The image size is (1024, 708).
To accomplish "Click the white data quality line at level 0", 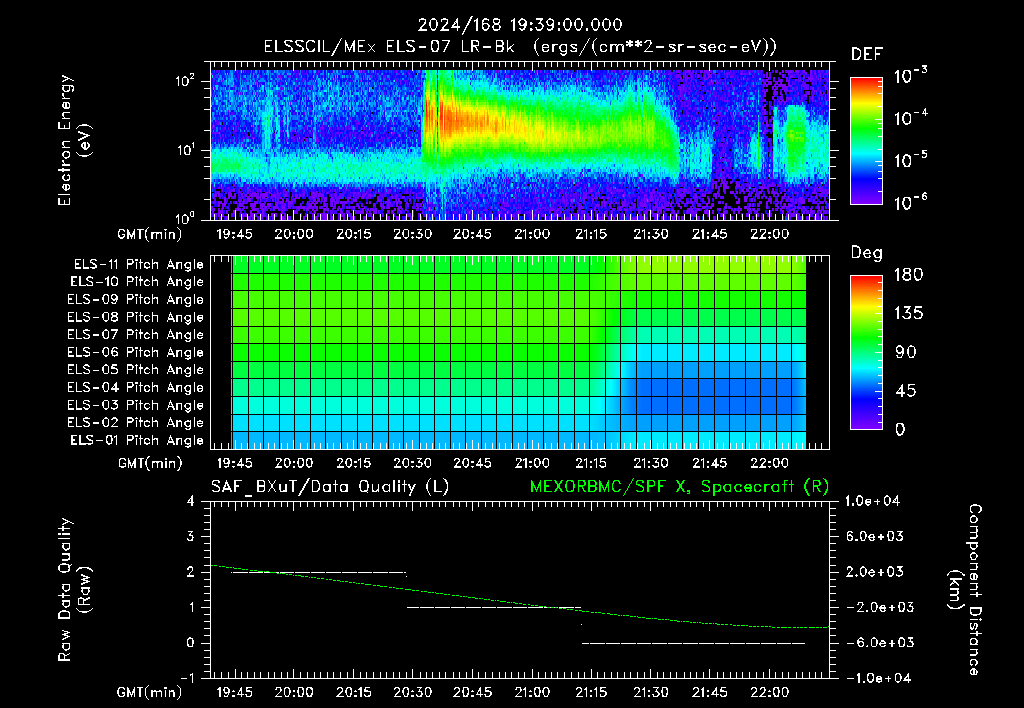I will (x=694, y=643).
